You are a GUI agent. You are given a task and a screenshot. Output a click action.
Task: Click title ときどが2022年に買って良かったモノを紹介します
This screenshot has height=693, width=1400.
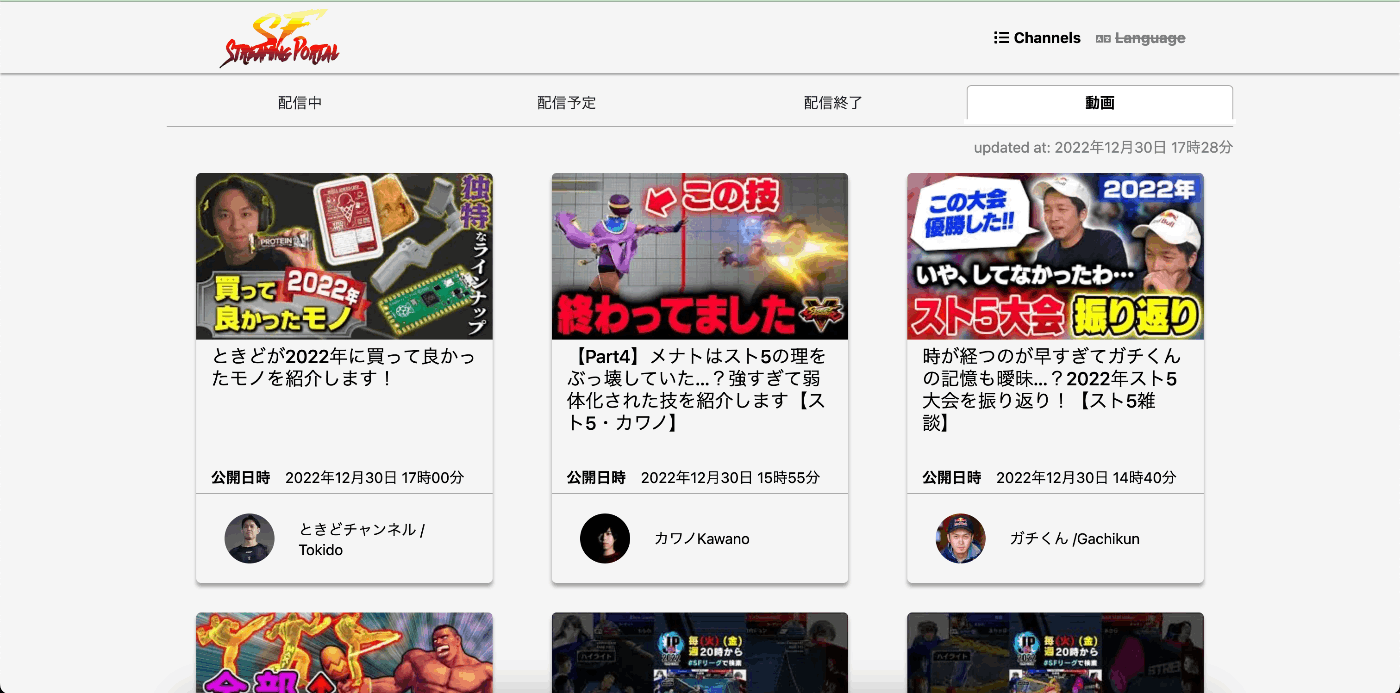coord(344,367)
